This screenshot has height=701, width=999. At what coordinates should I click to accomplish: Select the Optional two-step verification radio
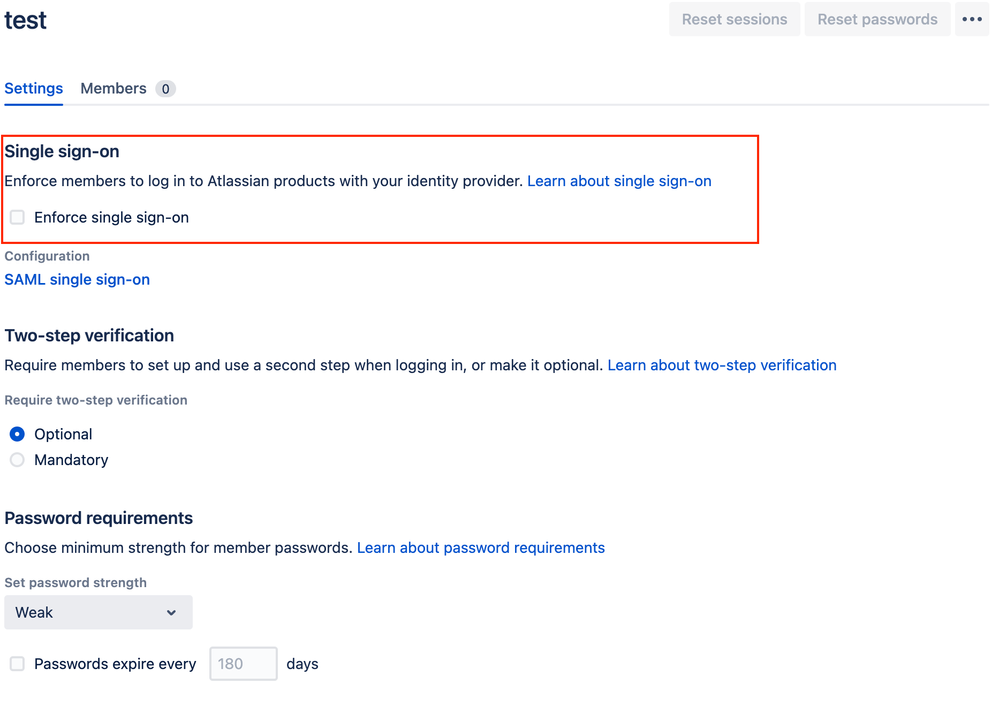[x=17, y=434]
